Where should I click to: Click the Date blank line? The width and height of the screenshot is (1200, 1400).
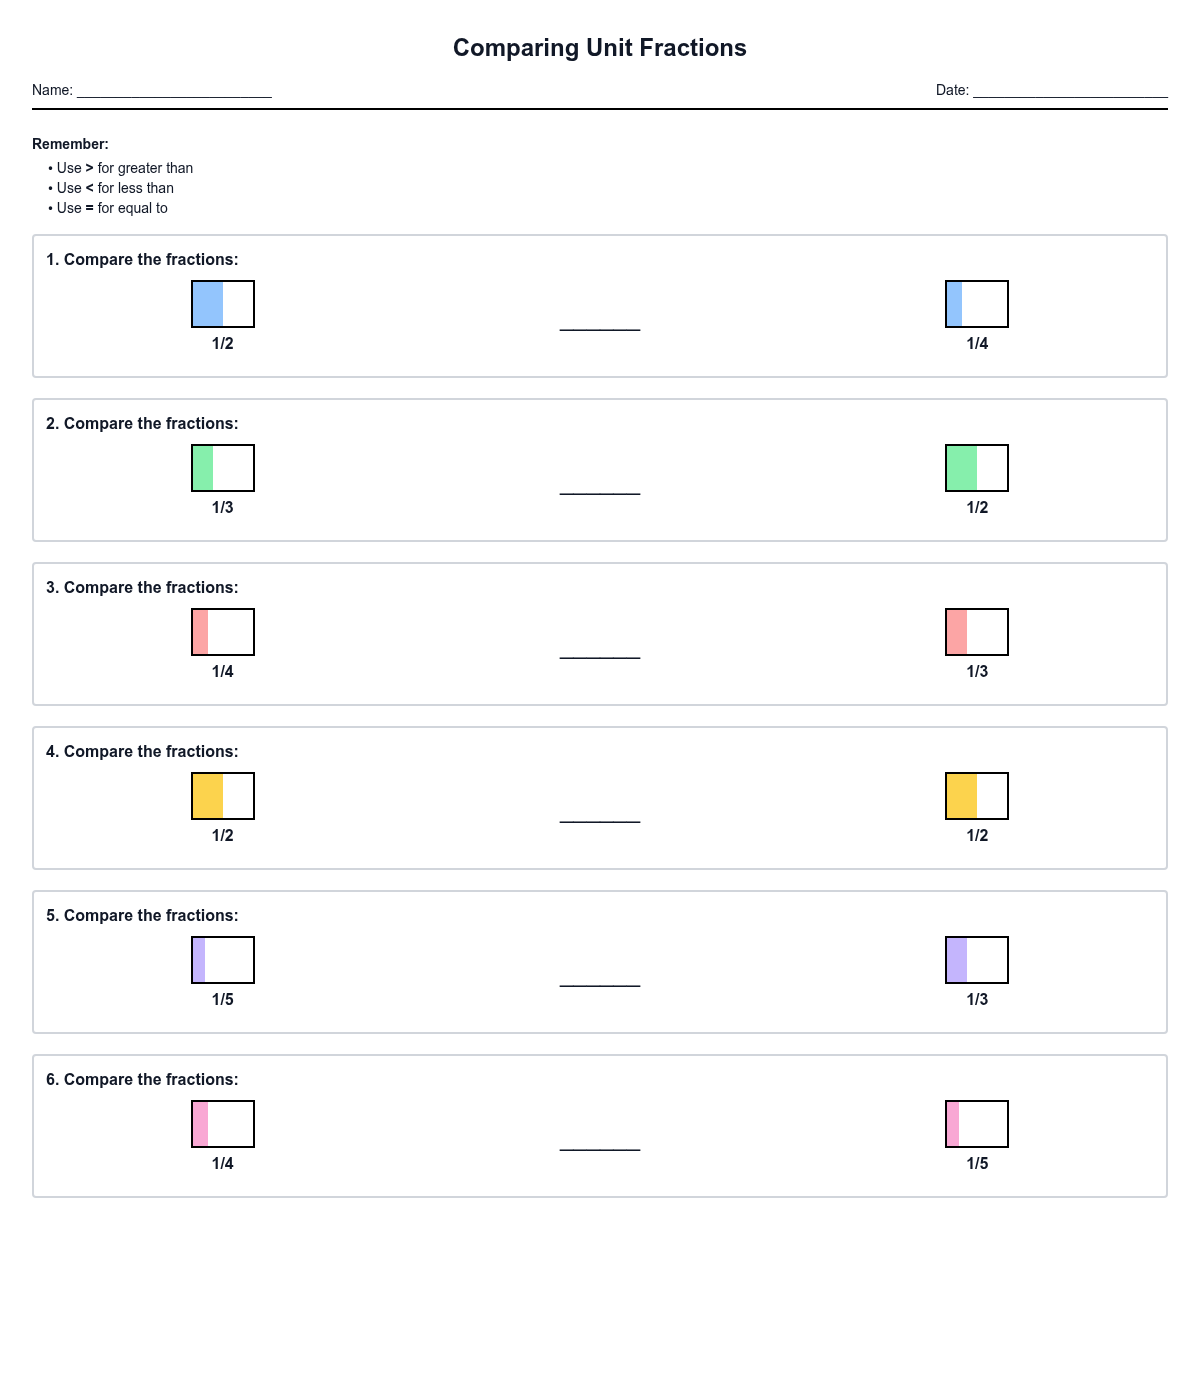pos(1070,90)
